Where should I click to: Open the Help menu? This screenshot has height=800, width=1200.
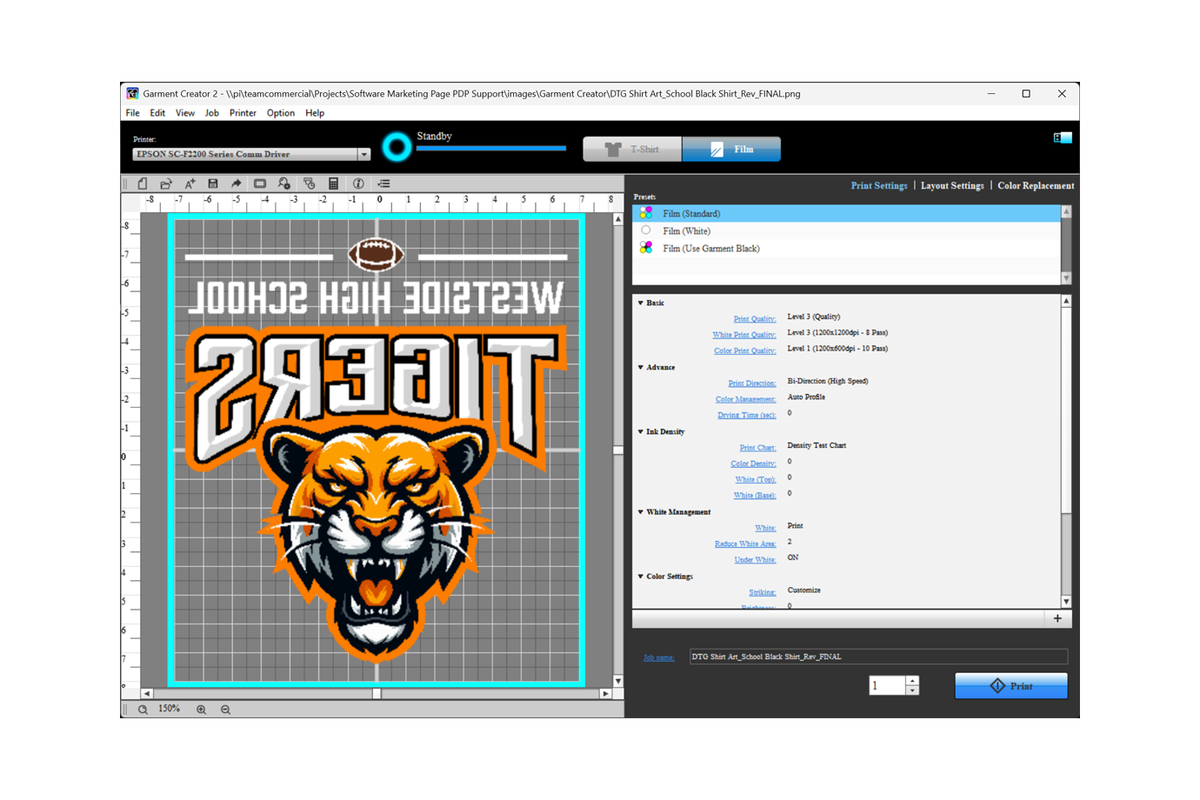315,113
